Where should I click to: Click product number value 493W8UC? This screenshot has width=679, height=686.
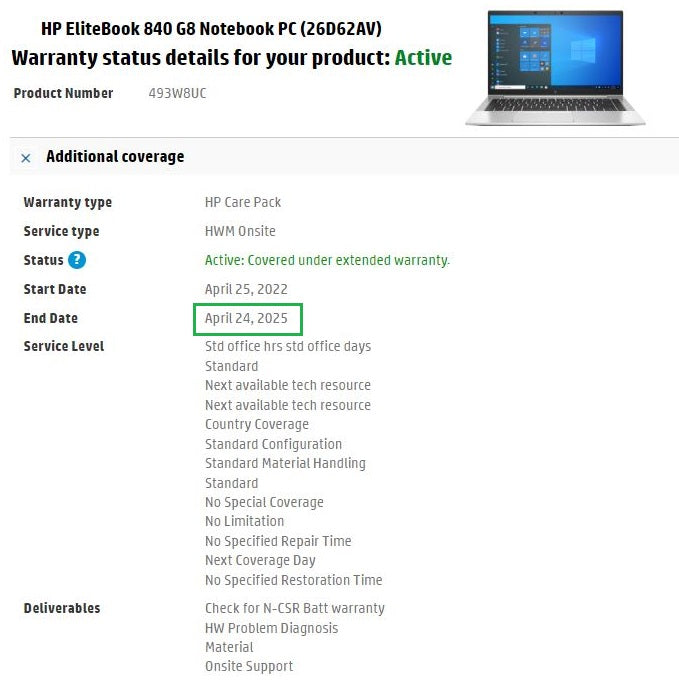click(177, 93)
